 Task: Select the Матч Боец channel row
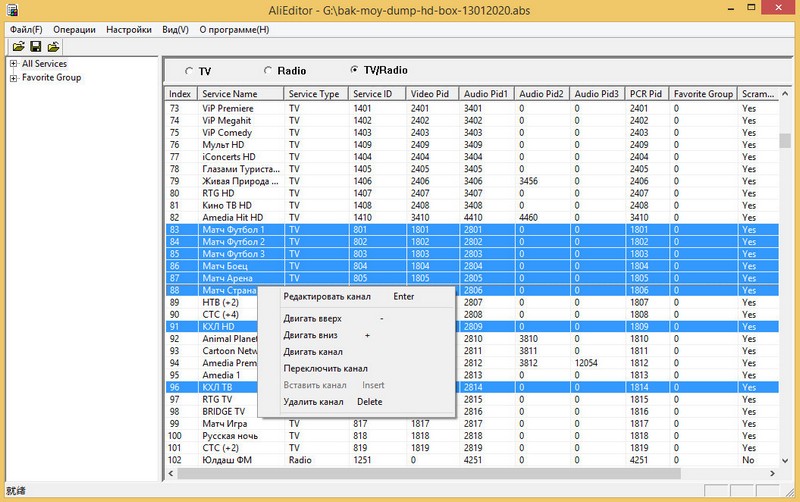coord(472,266)
